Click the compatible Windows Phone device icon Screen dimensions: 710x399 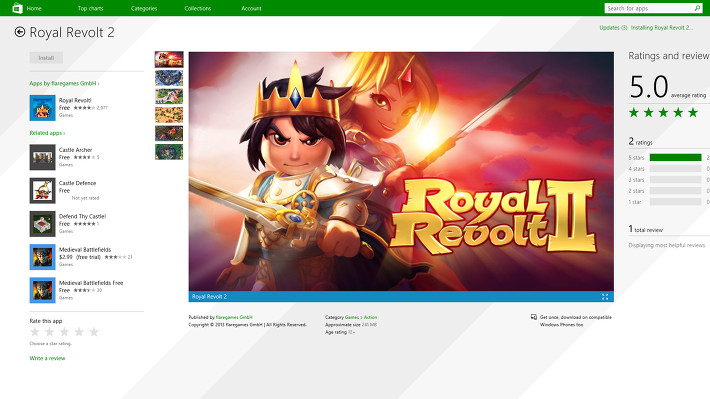[x=534, y=317]
